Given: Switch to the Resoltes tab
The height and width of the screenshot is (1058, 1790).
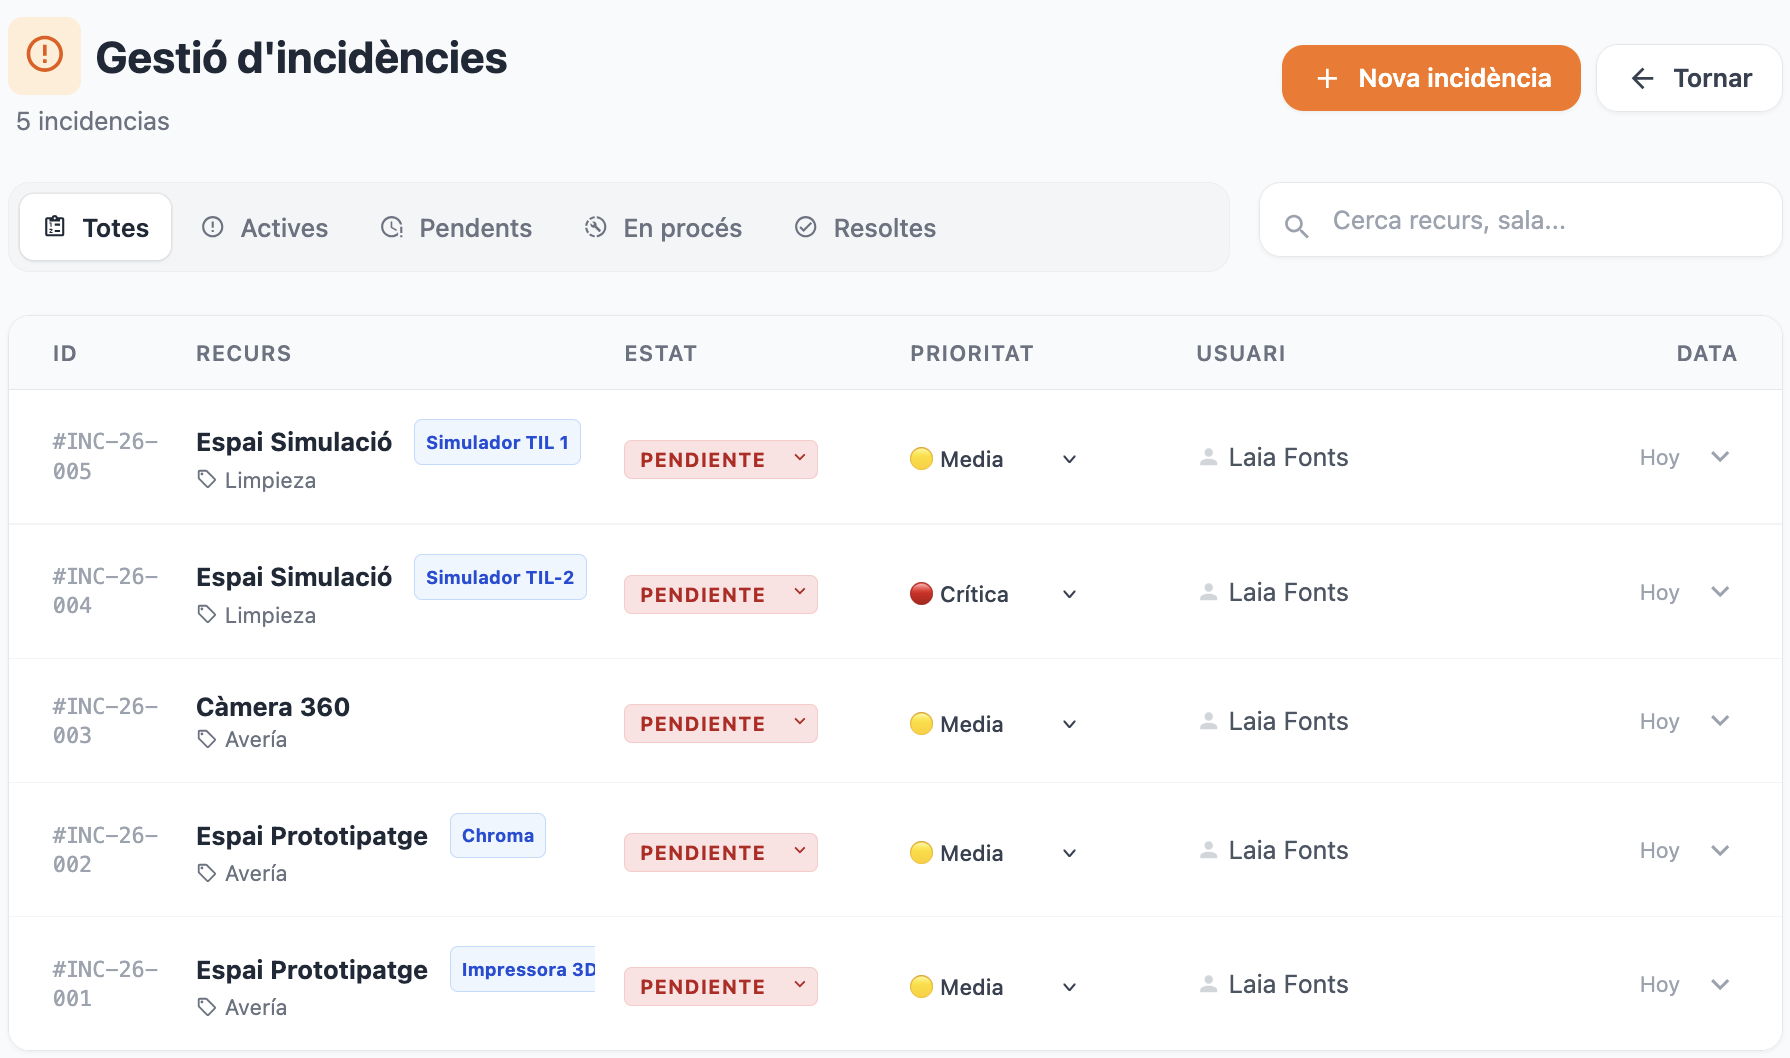Looking at the screenshot, I should click(865, 228).
